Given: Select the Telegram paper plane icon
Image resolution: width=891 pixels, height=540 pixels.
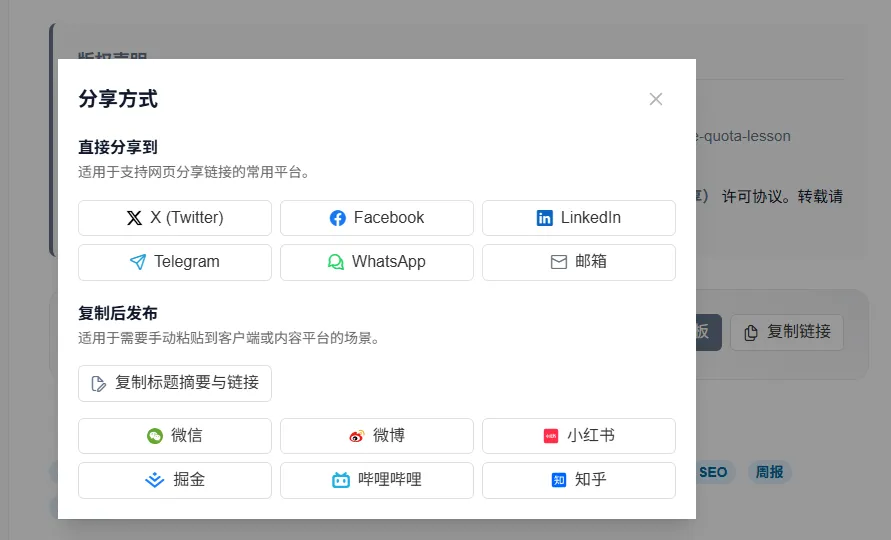Looking at the screenshot, I should tap(138, 262).
